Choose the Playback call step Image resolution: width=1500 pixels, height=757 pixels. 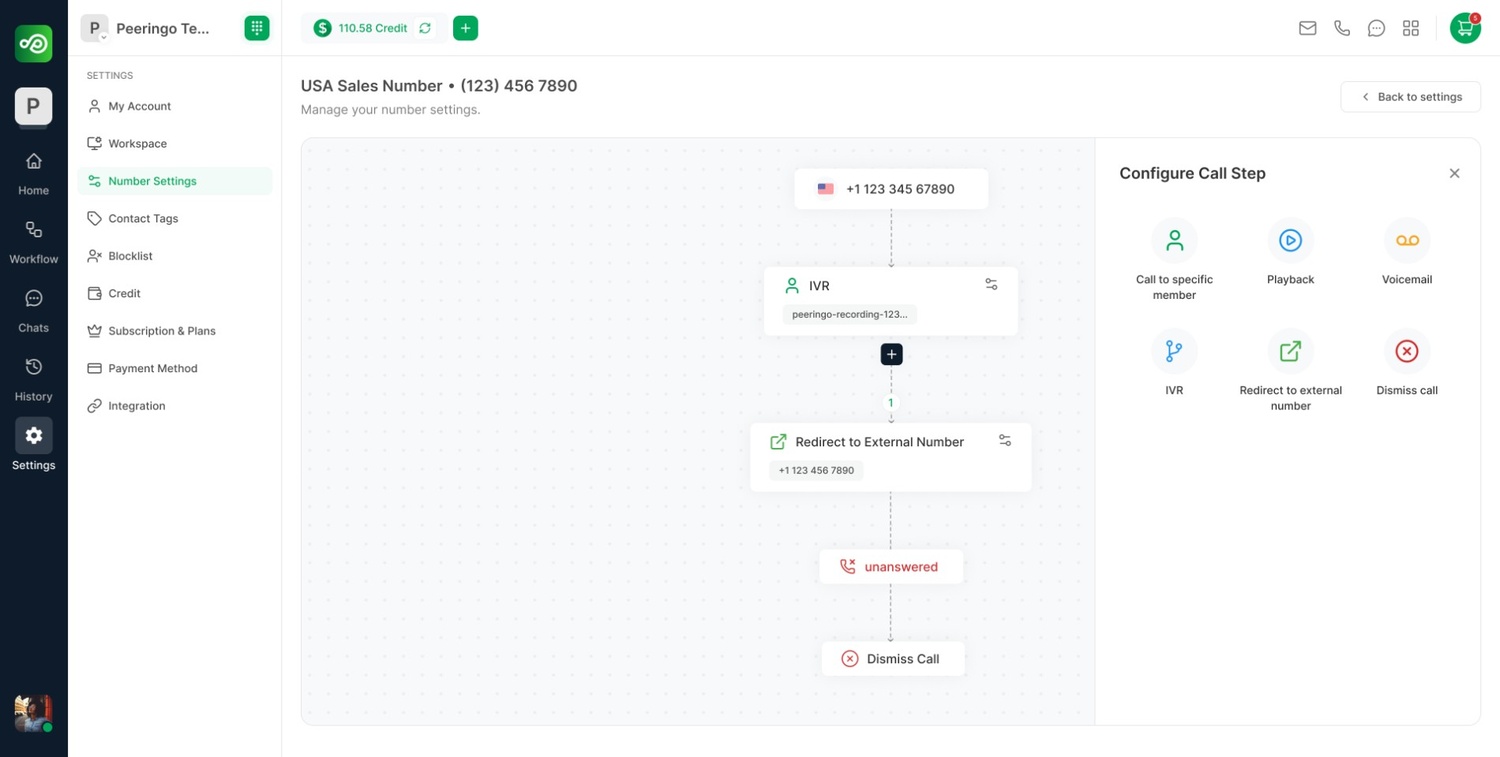tap(1290, 252)
